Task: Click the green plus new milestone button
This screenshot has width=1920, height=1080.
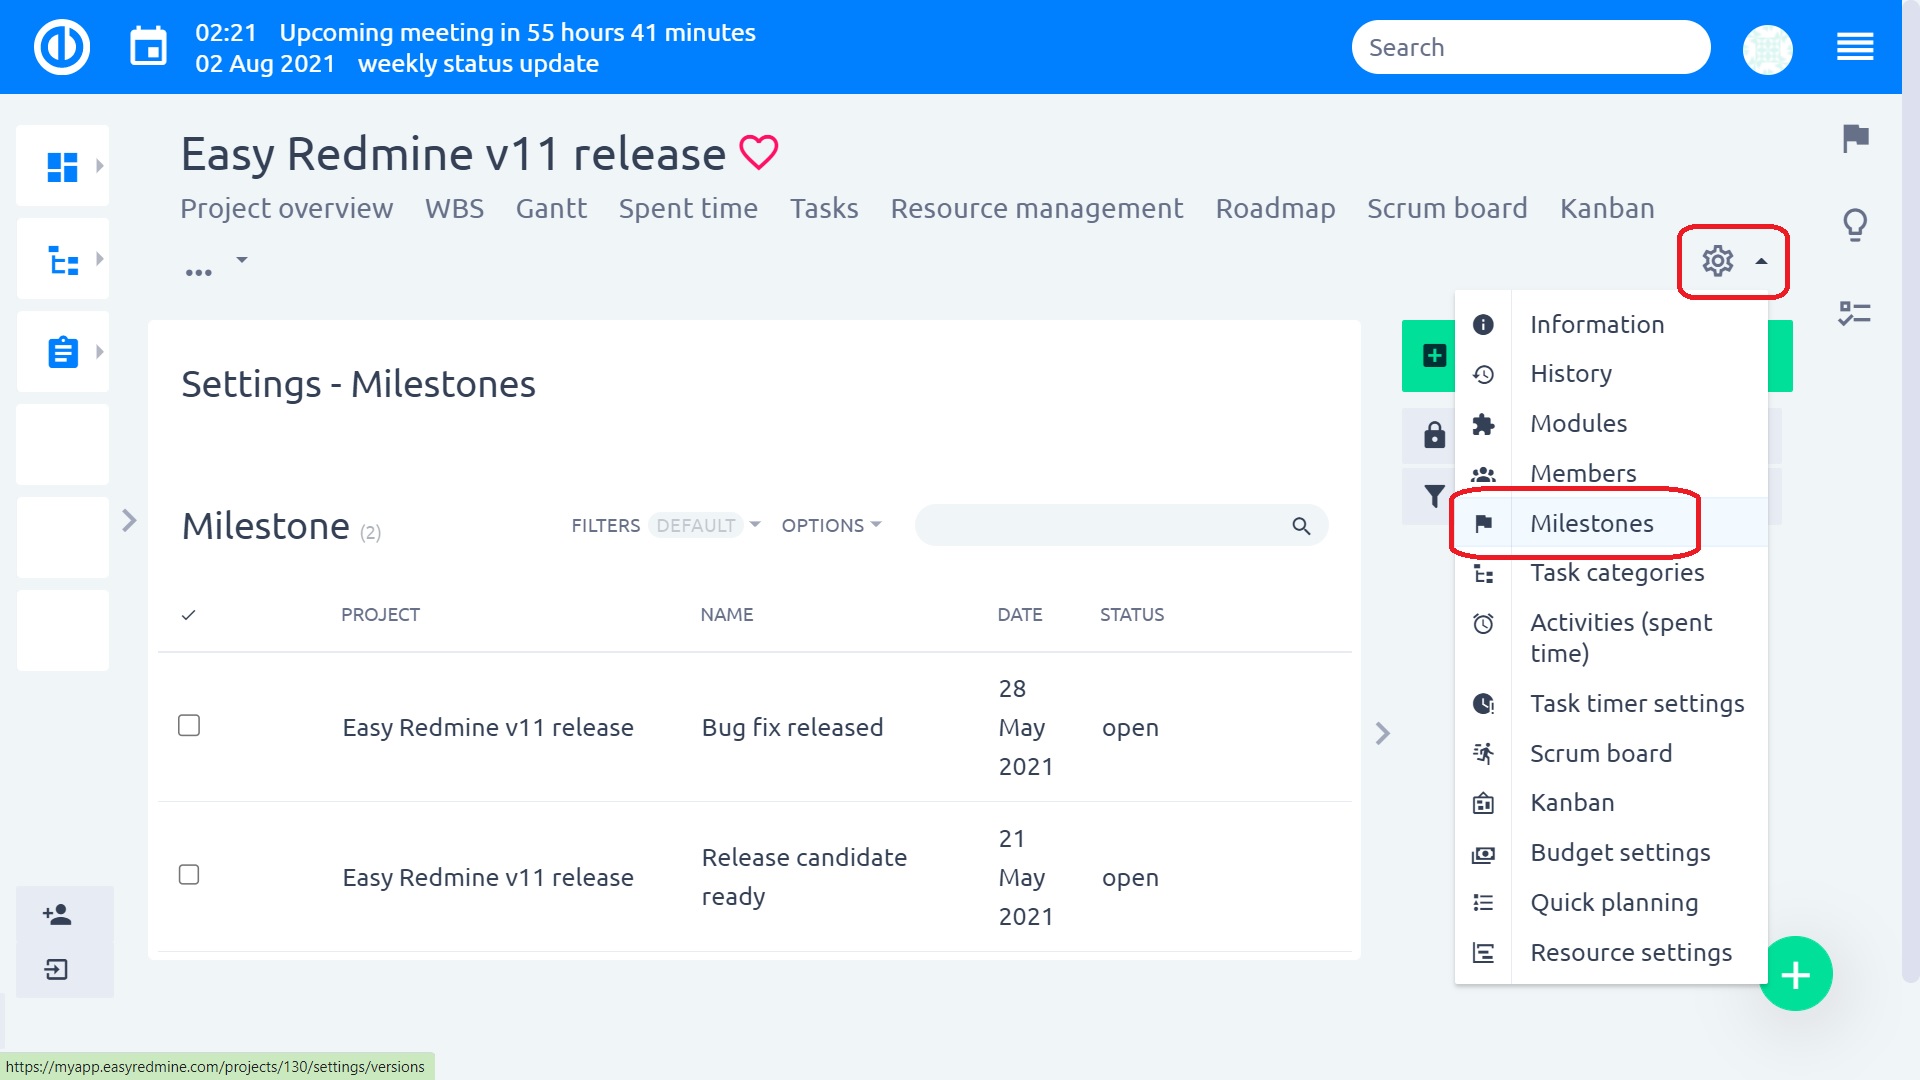Action: point(1434,355)
